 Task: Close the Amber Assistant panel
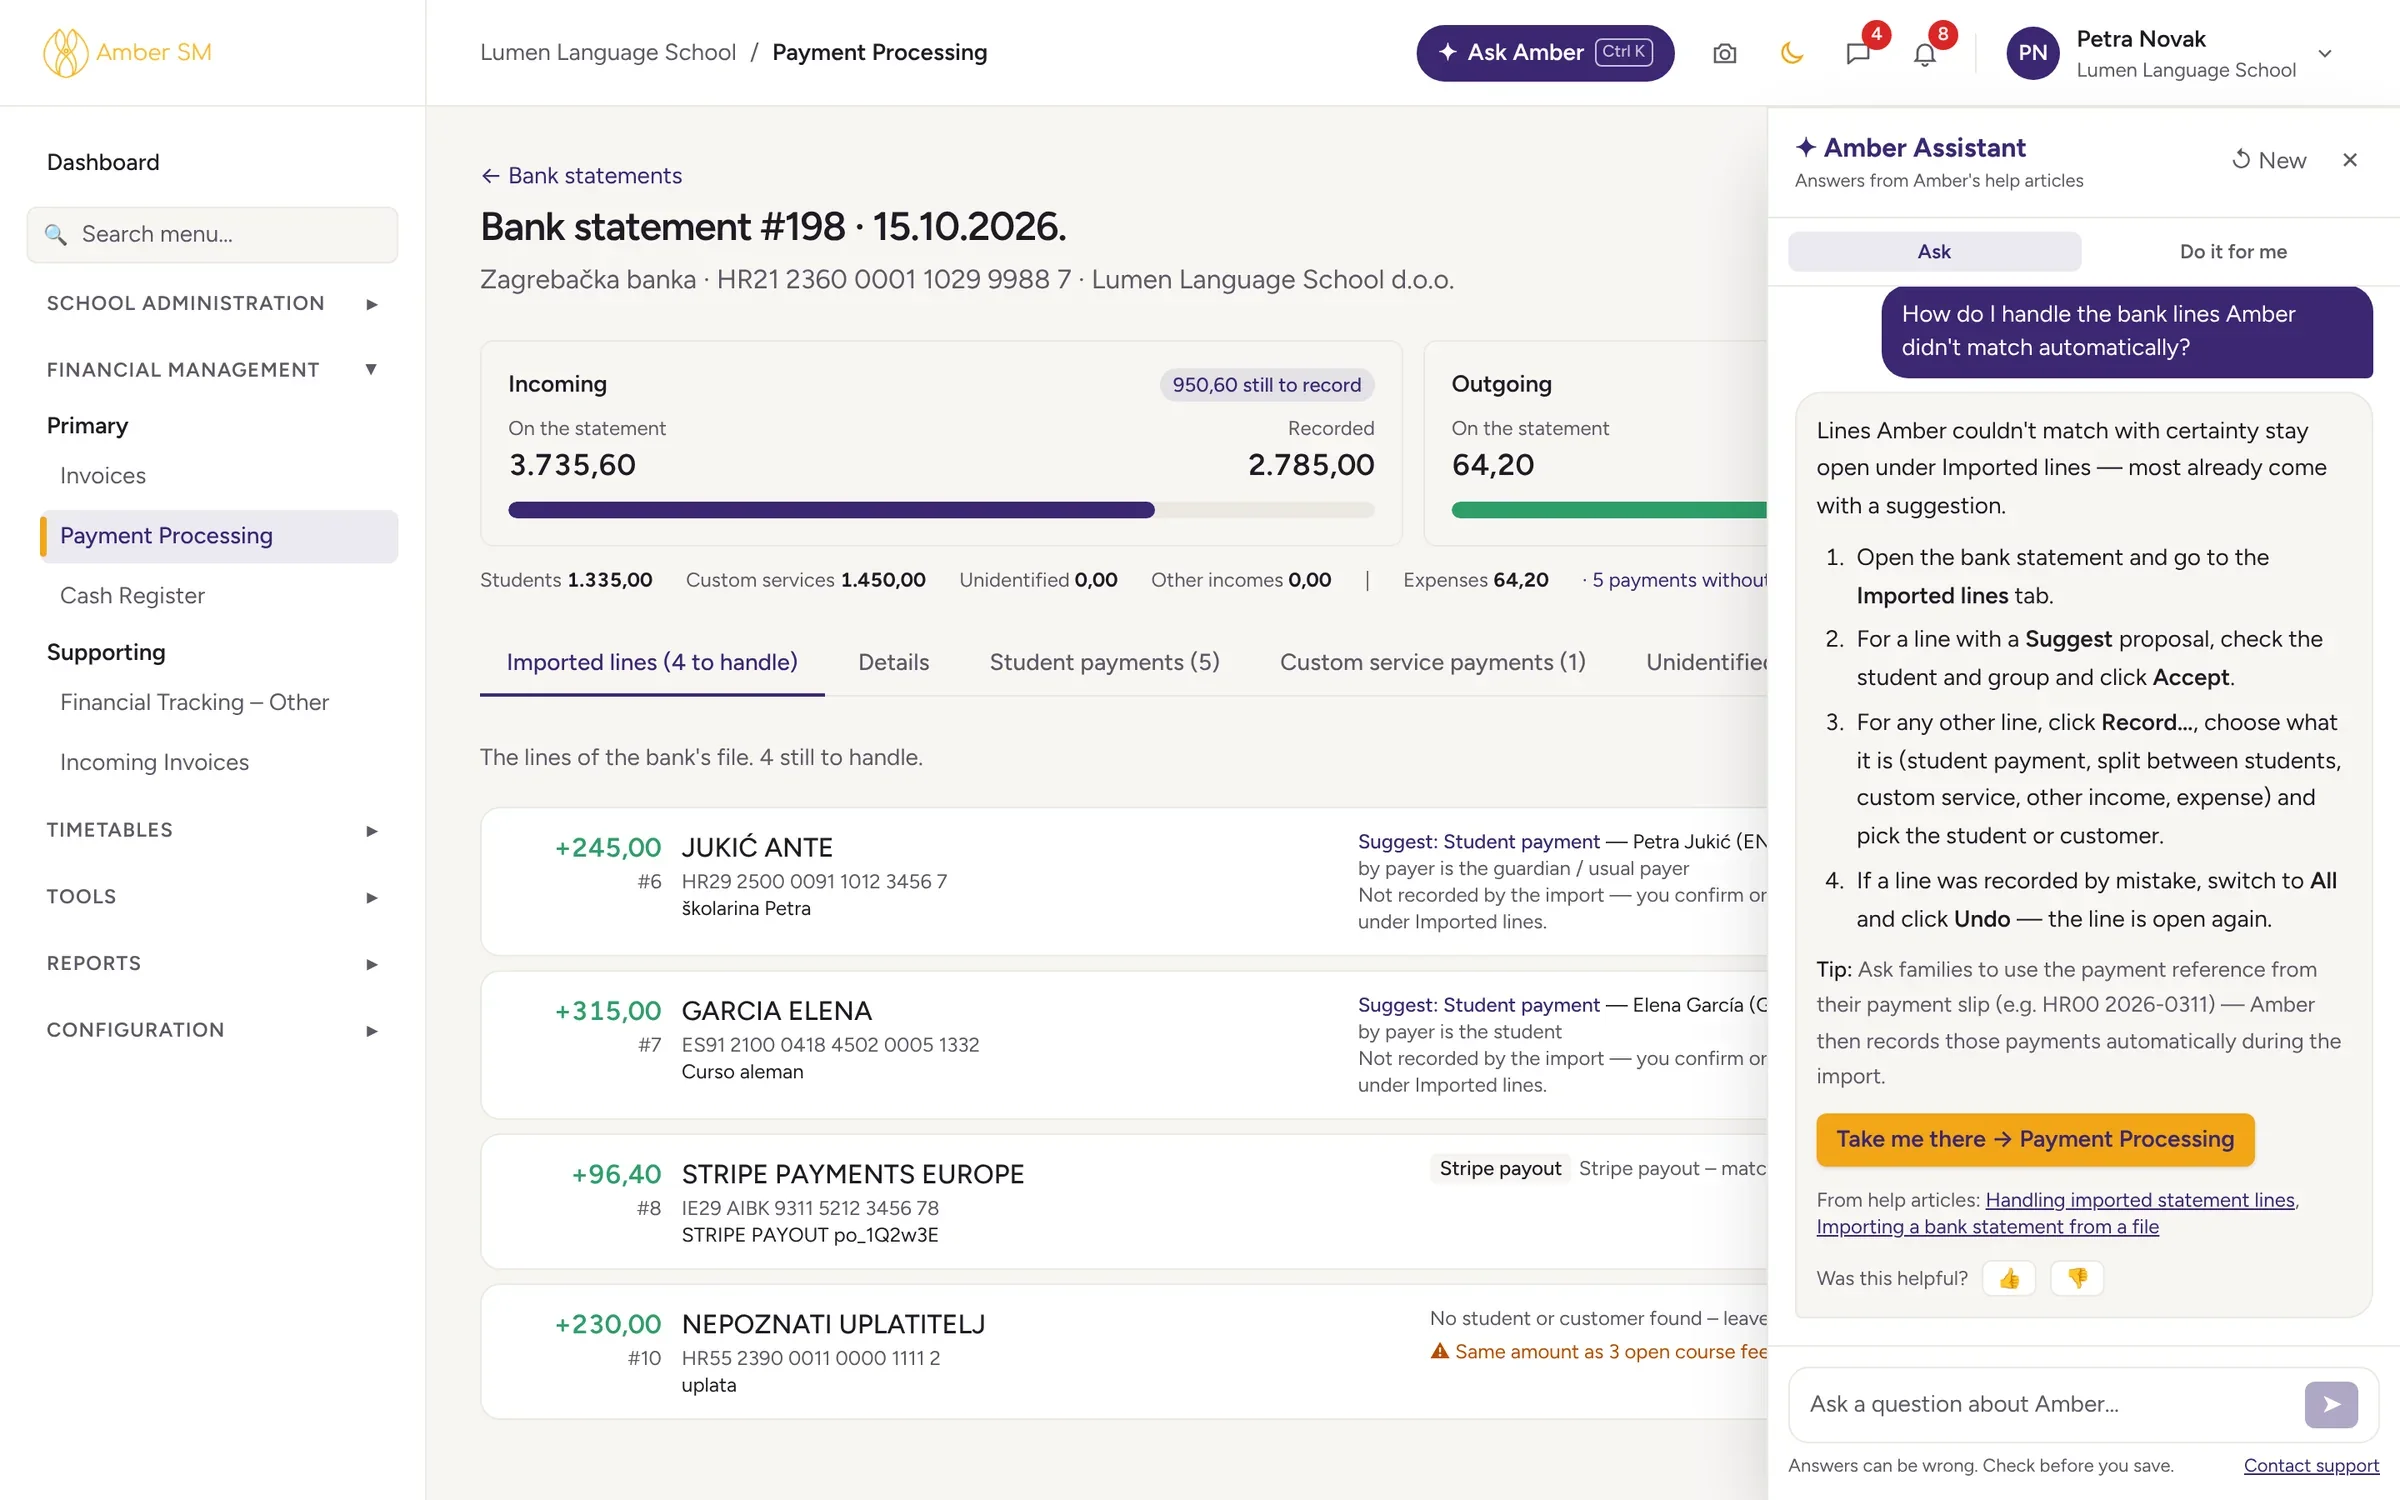tap(2350, 160)
